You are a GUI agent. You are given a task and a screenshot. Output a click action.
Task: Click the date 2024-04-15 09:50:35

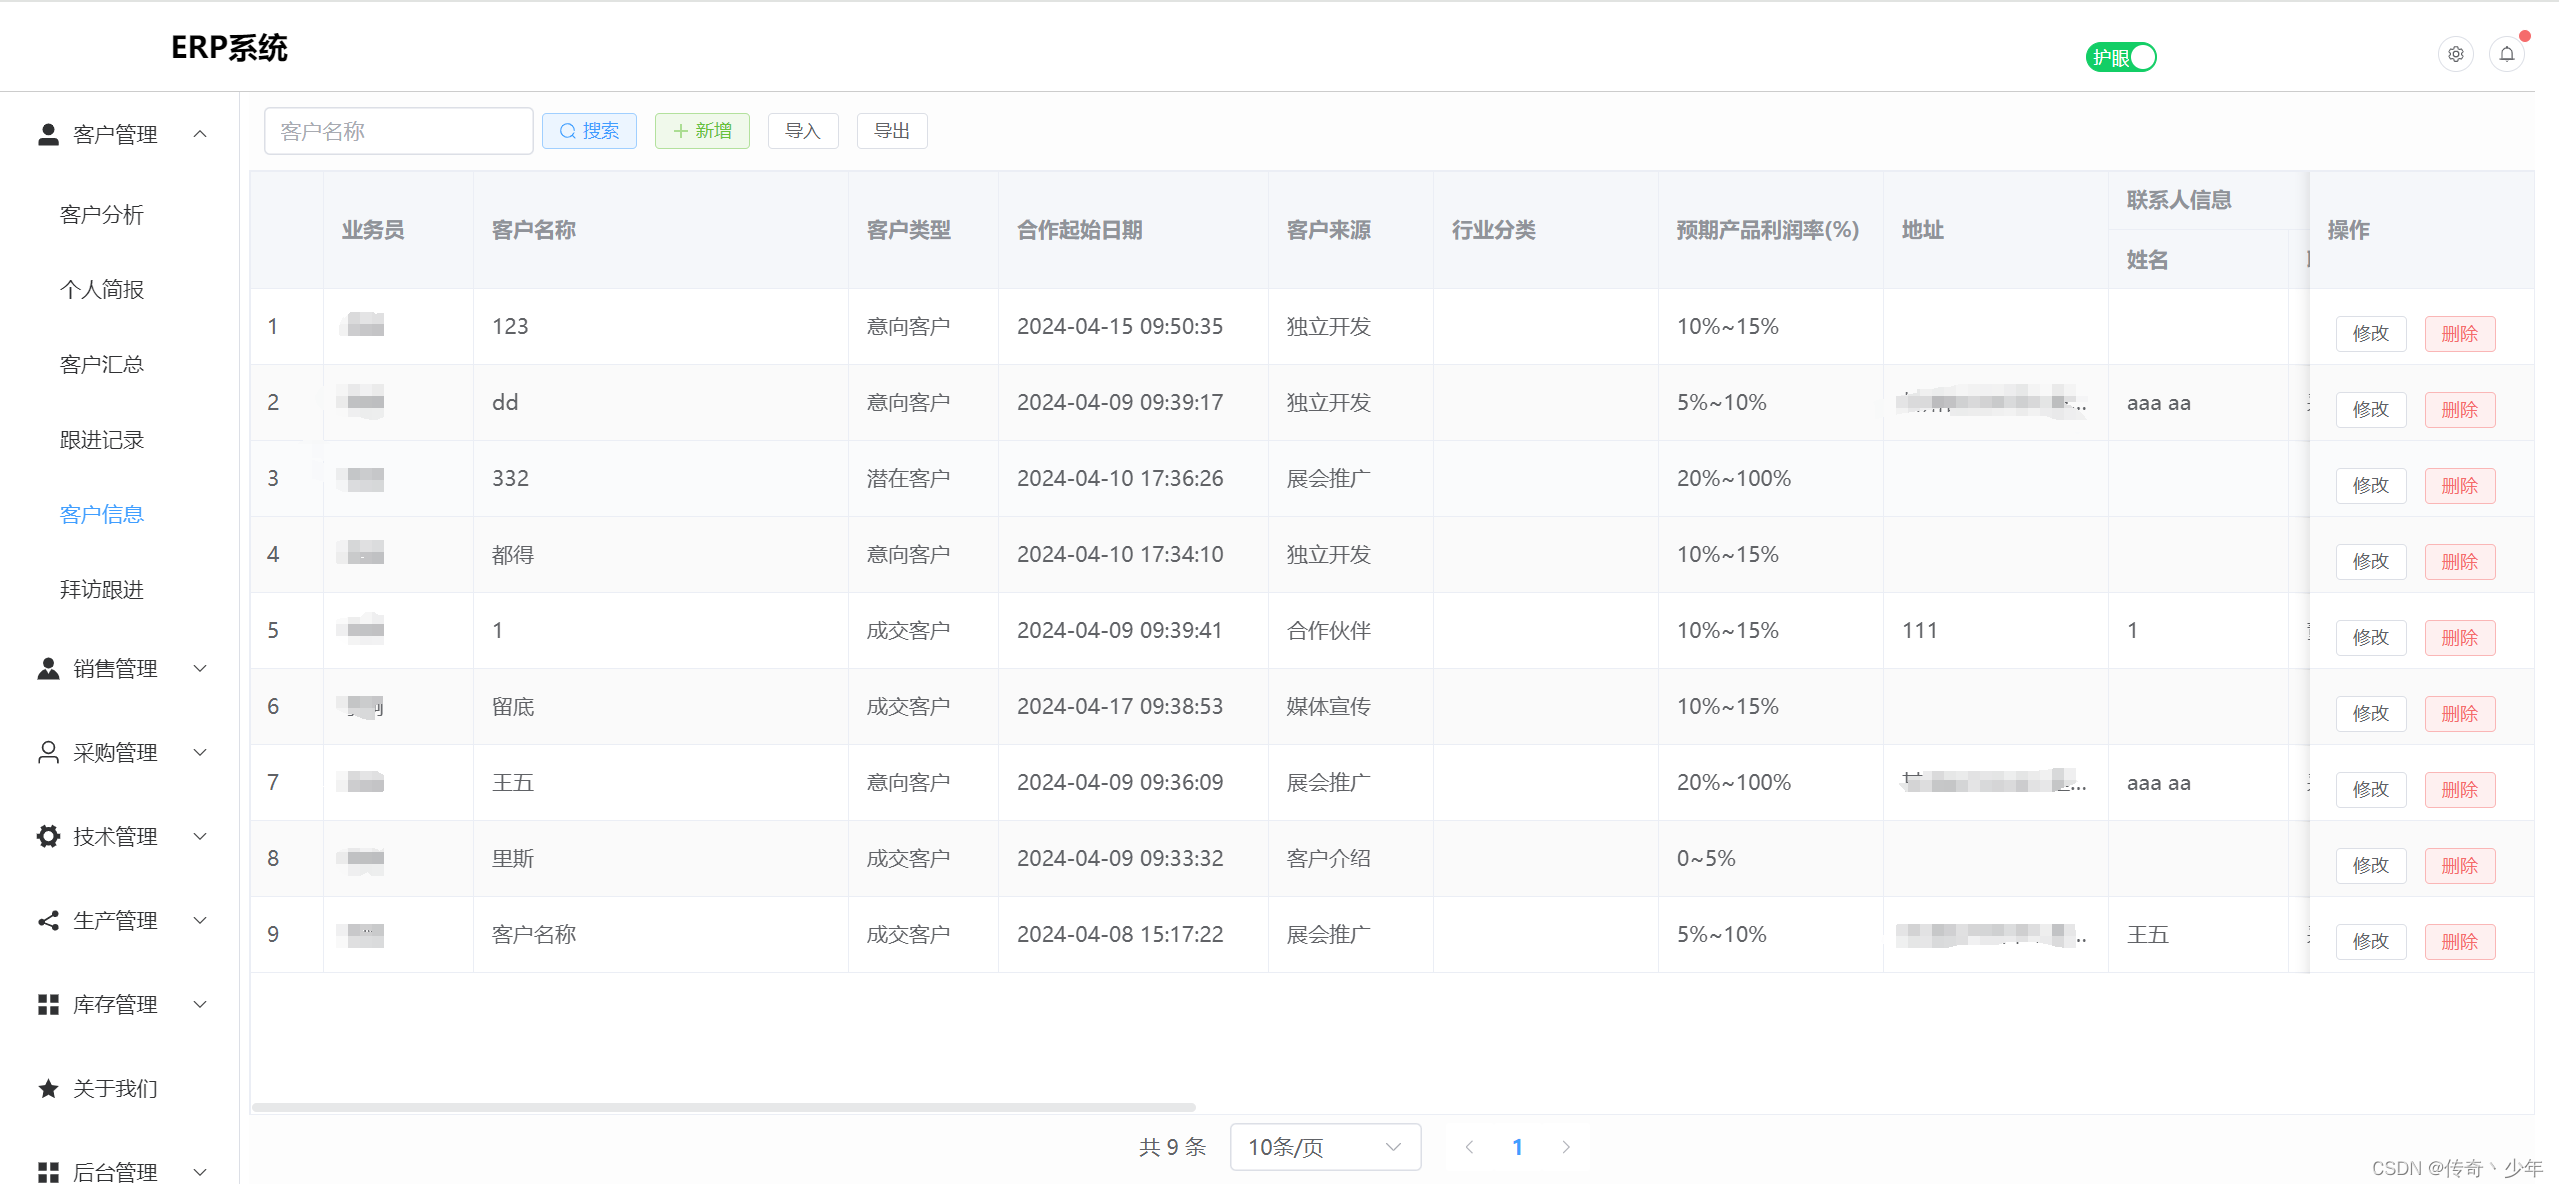(x=1120, y=326)
